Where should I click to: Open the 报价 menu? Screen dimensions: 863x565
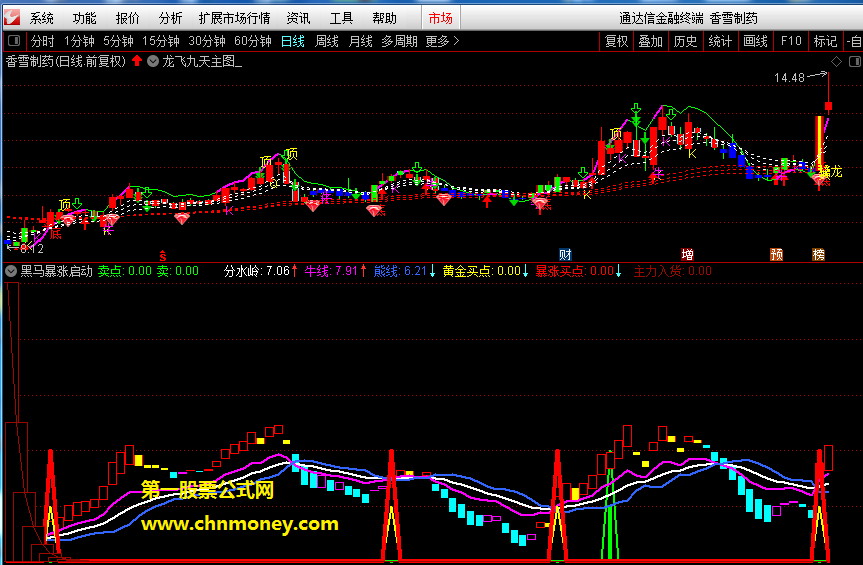[x=127, y=19]
